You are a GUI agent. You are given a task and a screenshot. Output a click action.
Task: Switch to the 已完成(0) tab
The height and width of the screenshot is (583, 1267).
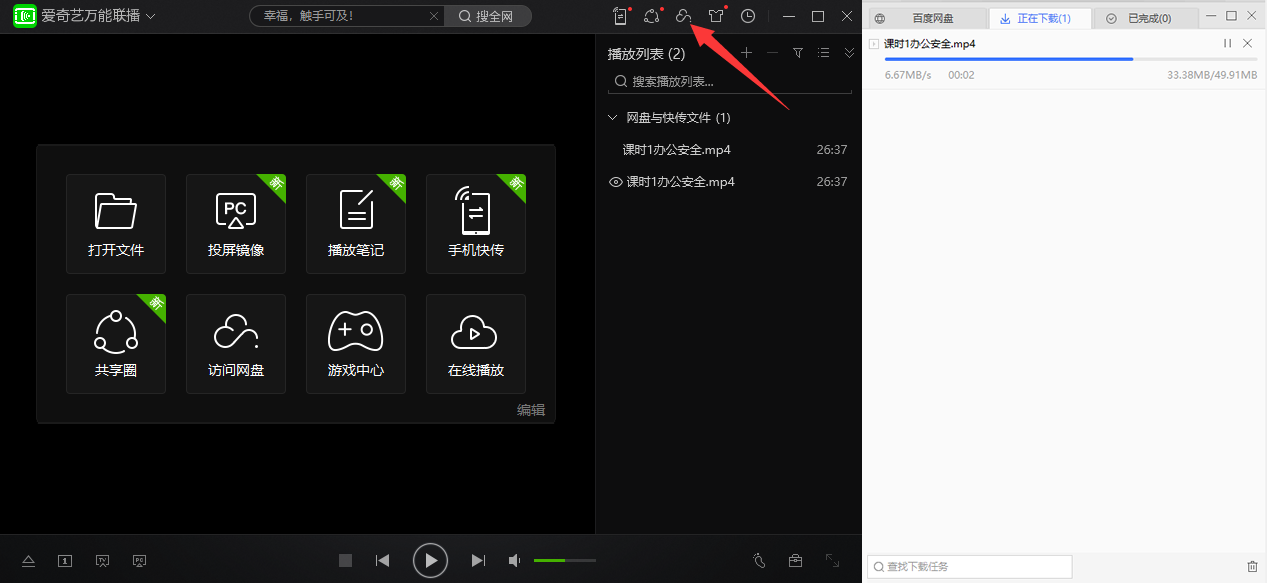click(x=1148, y=18)
